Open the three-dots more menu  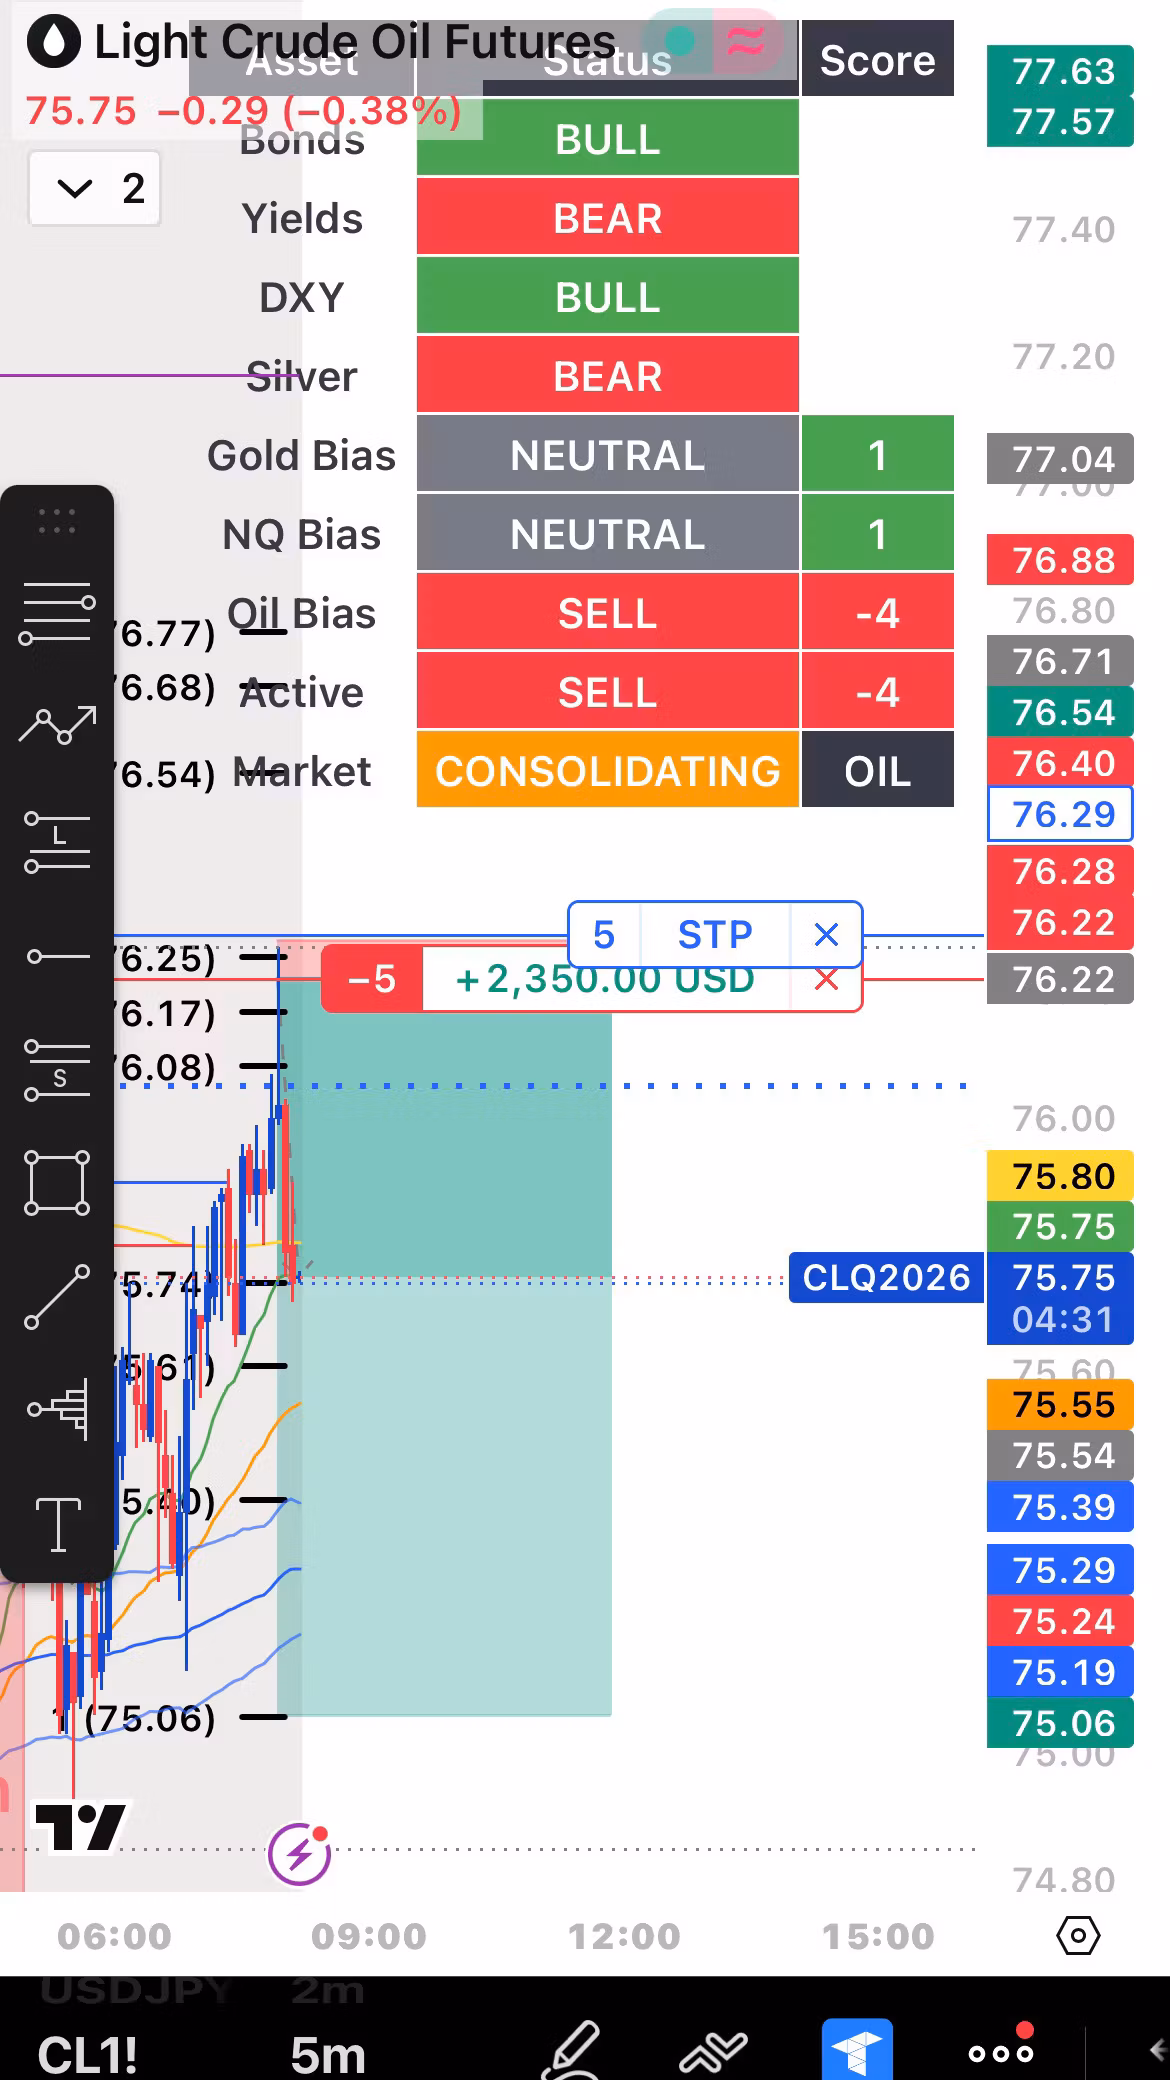click(x=1001, y=2052)
